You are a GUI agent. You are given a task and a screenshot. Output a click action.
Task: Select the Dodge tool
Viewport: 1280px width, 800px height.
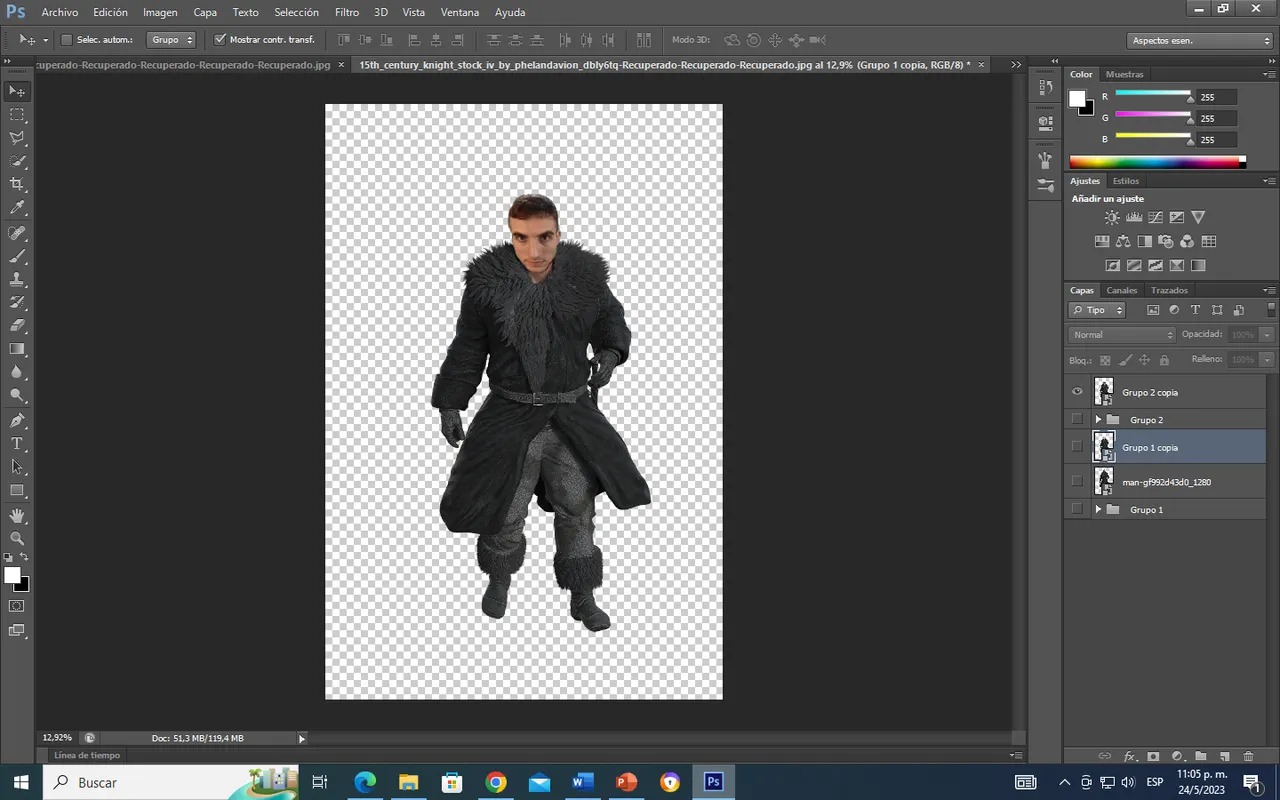tap(17, 396)
